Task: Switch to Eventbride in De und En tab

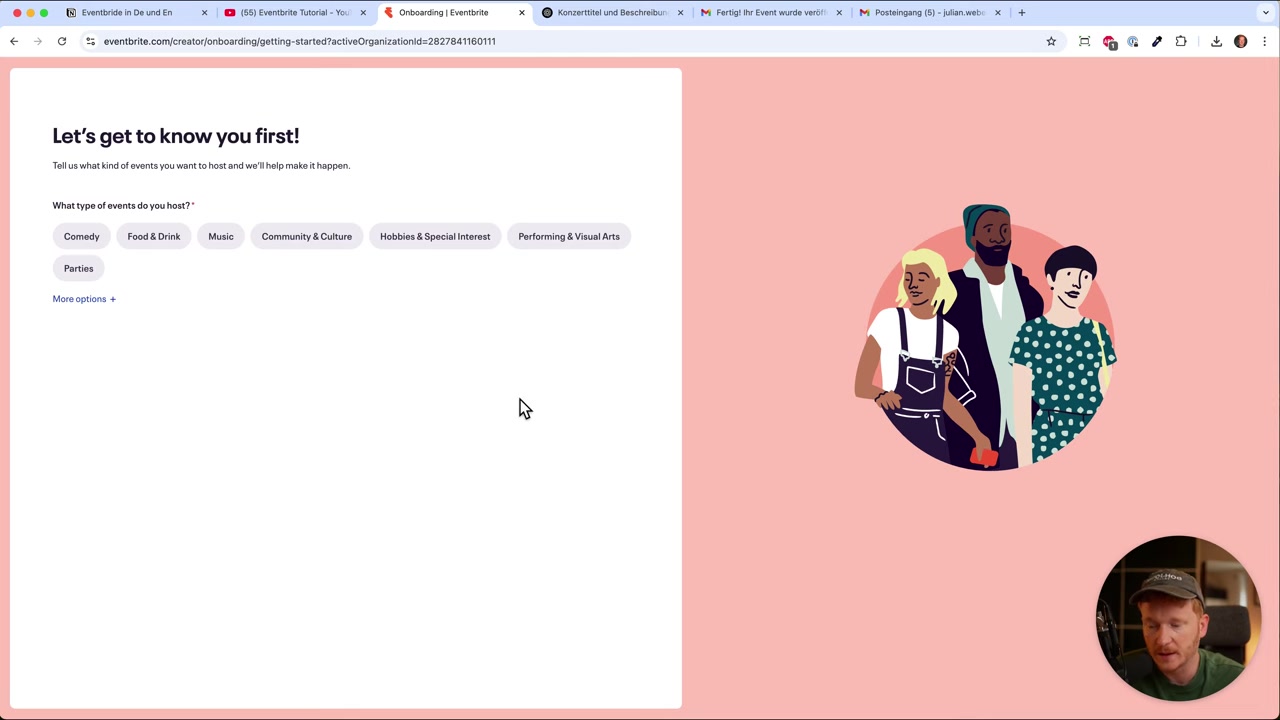Action: tap(136, 12)
